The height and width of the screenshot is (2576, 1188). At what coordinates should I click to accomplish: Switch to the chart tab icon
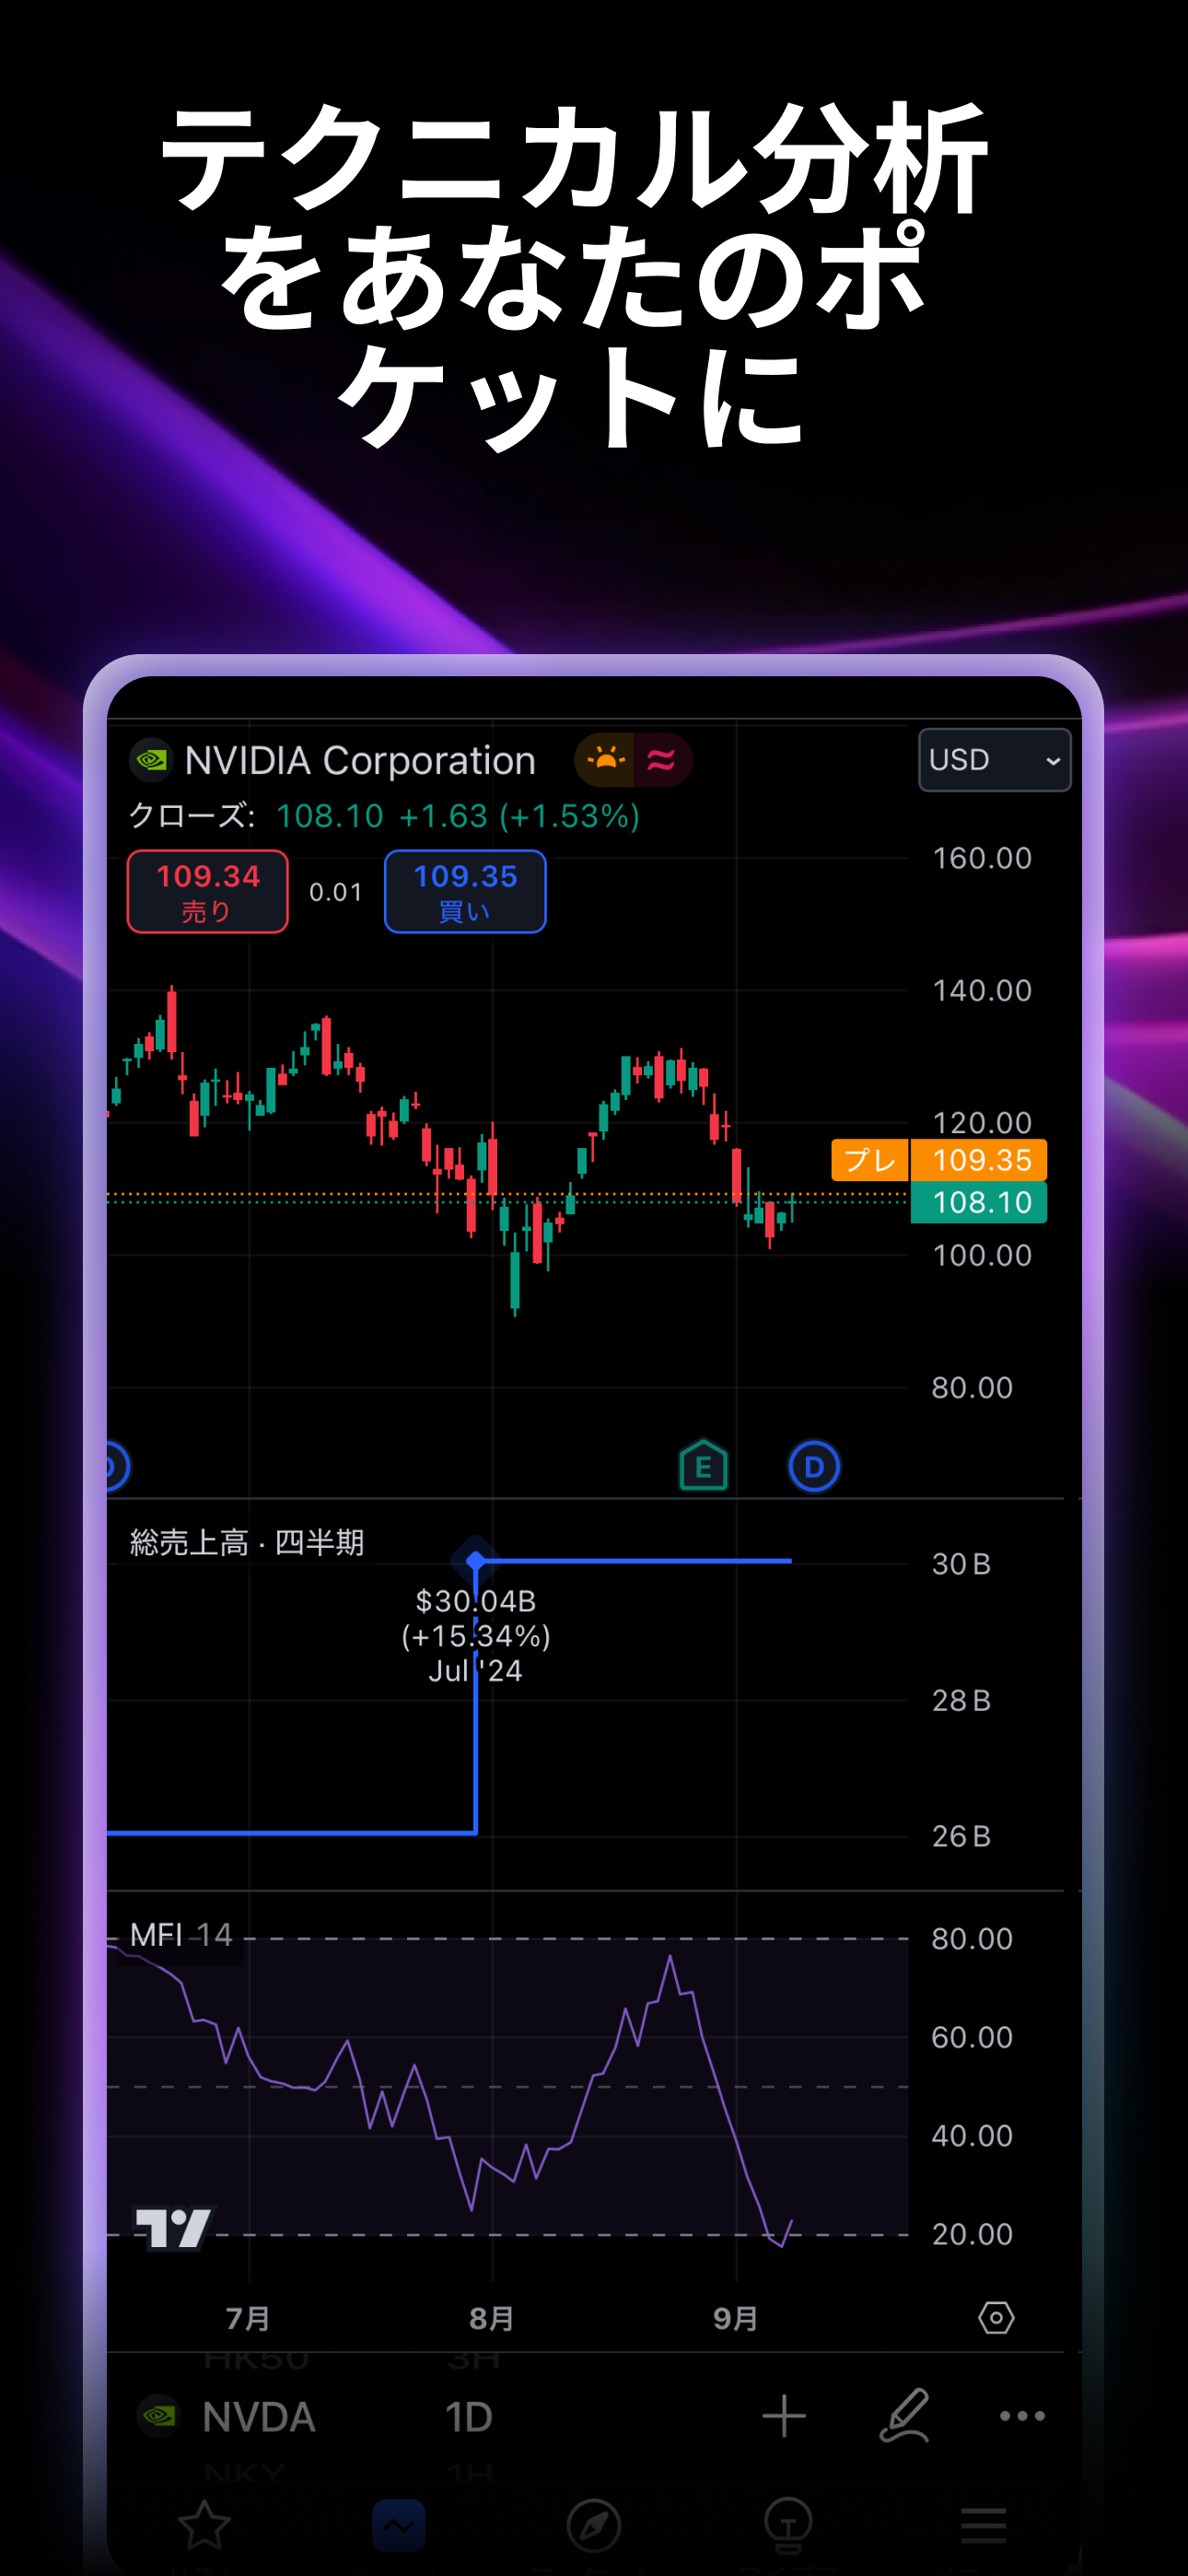tap(398, 2526)
